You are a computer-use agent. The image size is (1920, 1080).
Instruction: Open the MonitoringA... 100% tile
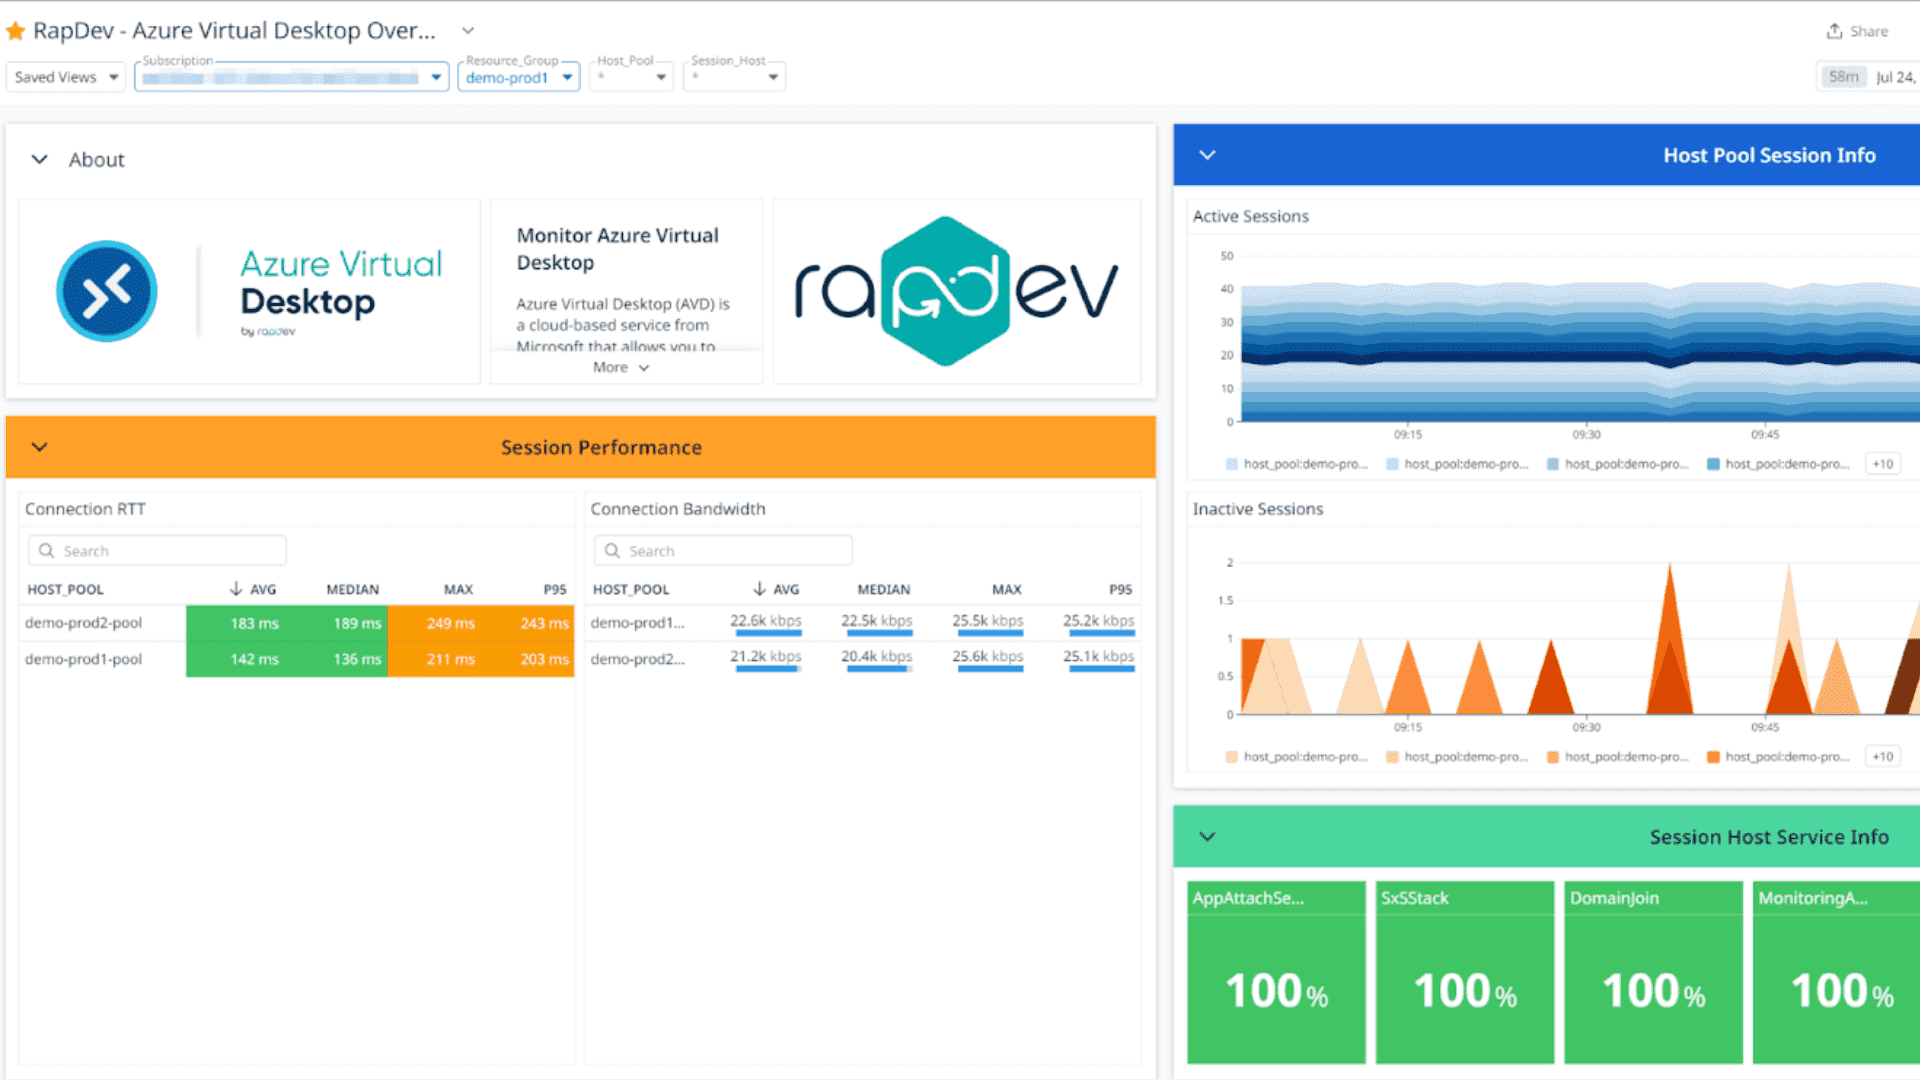(x=1836, y=972)
